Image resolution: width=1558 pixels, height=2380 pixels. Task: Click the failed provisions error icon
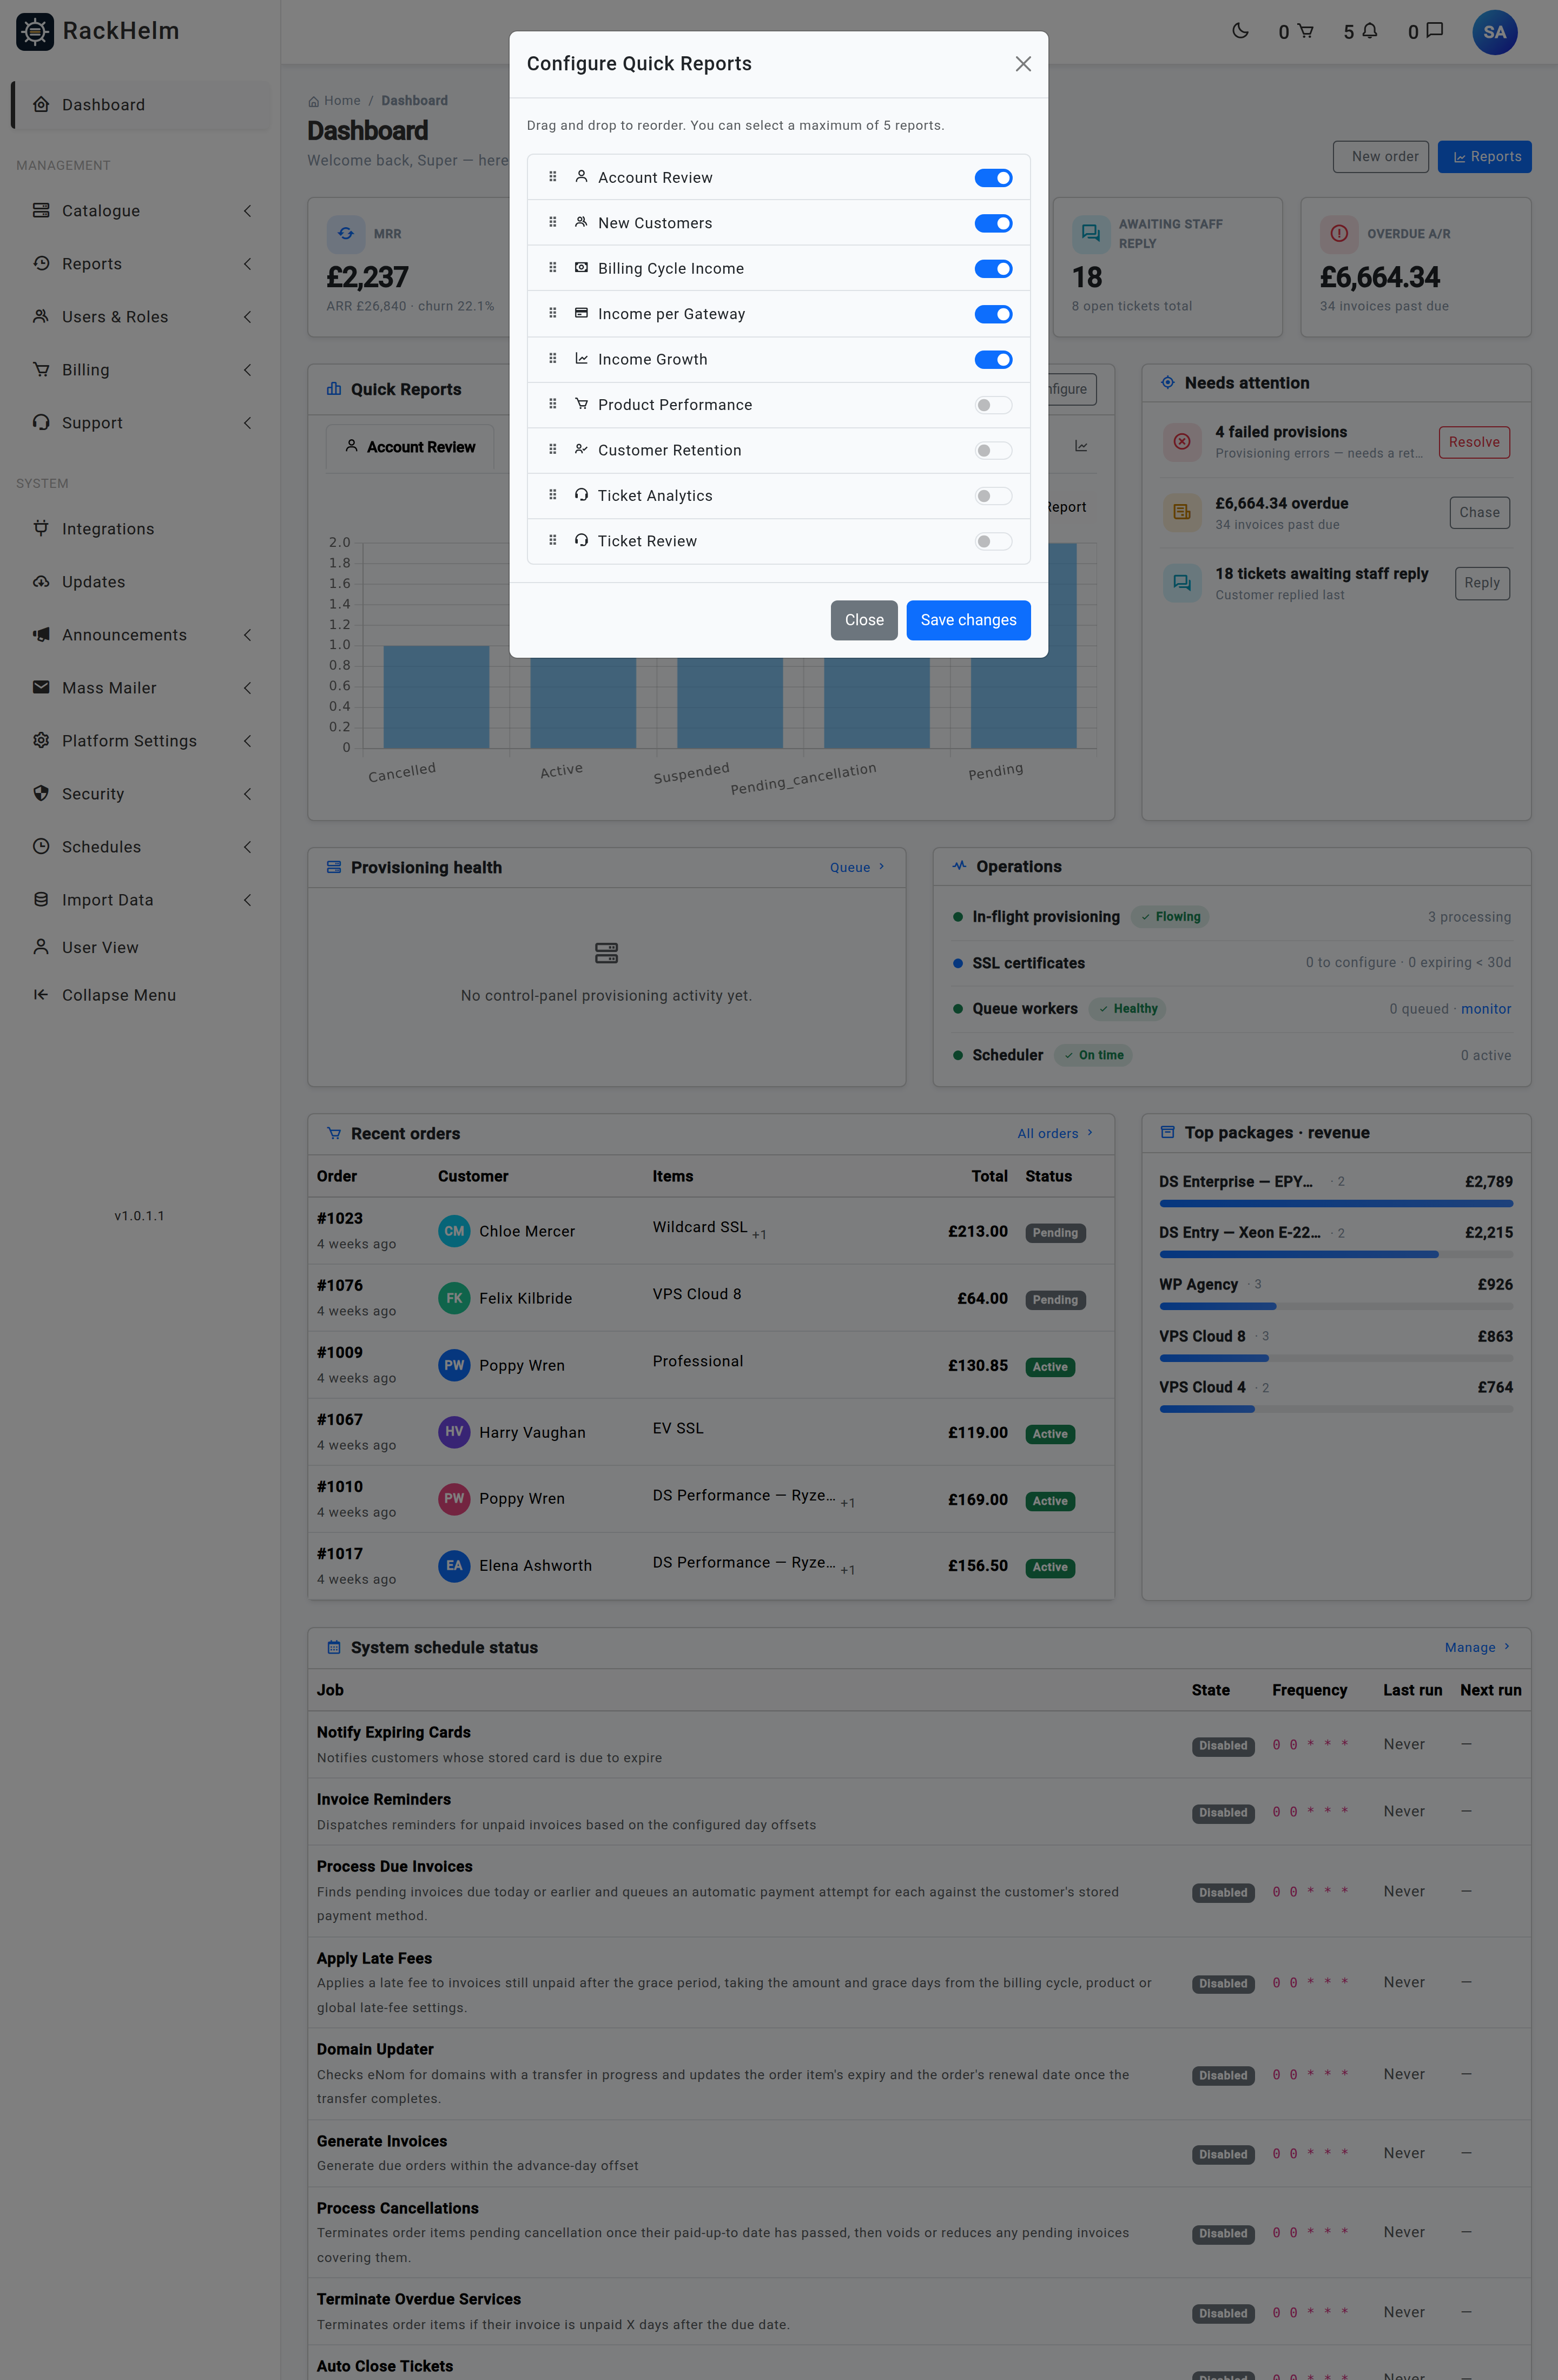[x=1182, y=441]
